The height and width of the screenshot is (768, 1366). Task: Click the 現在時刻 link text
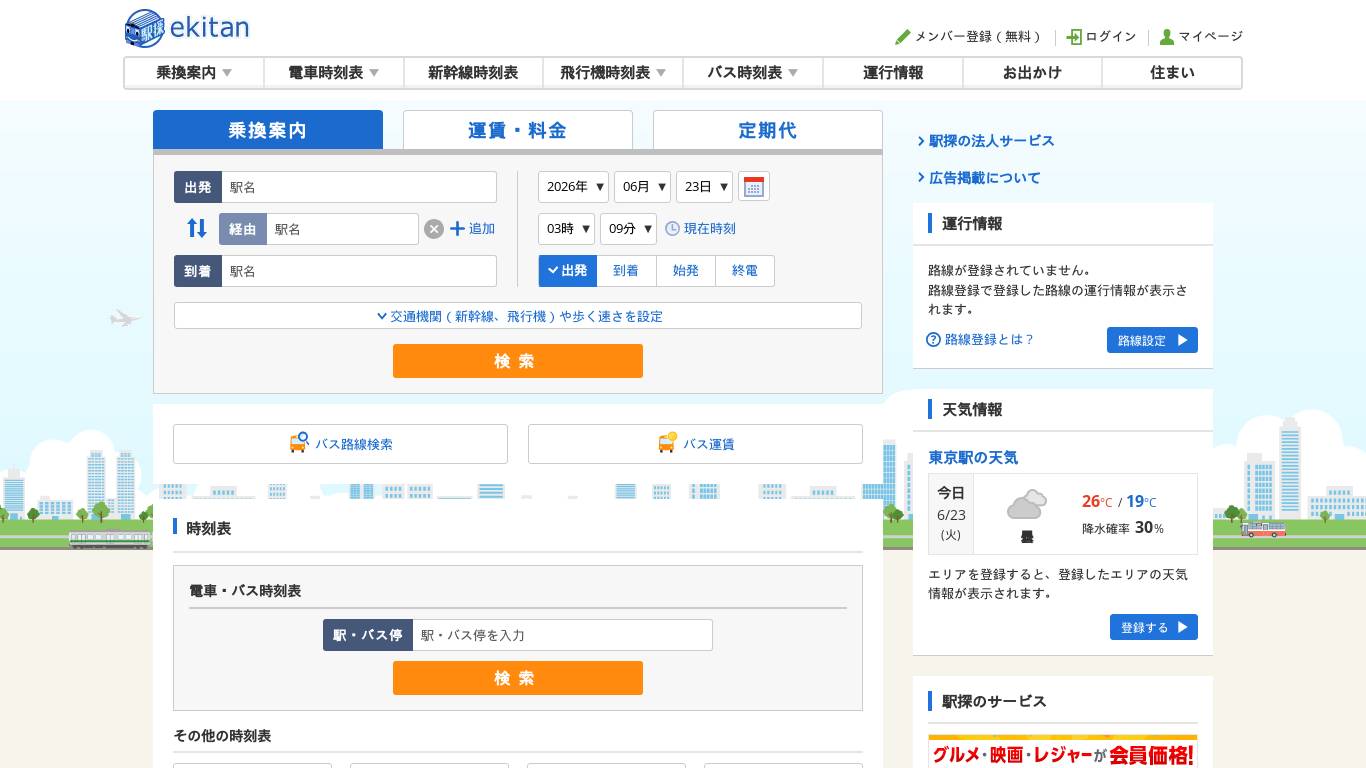coord(710,229)
